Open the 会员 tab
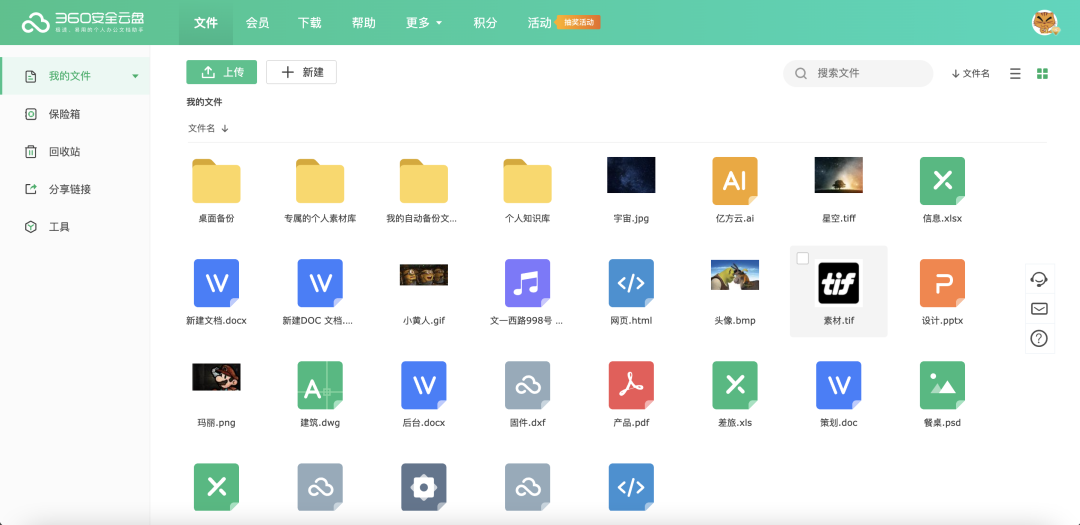 point(257,23)
